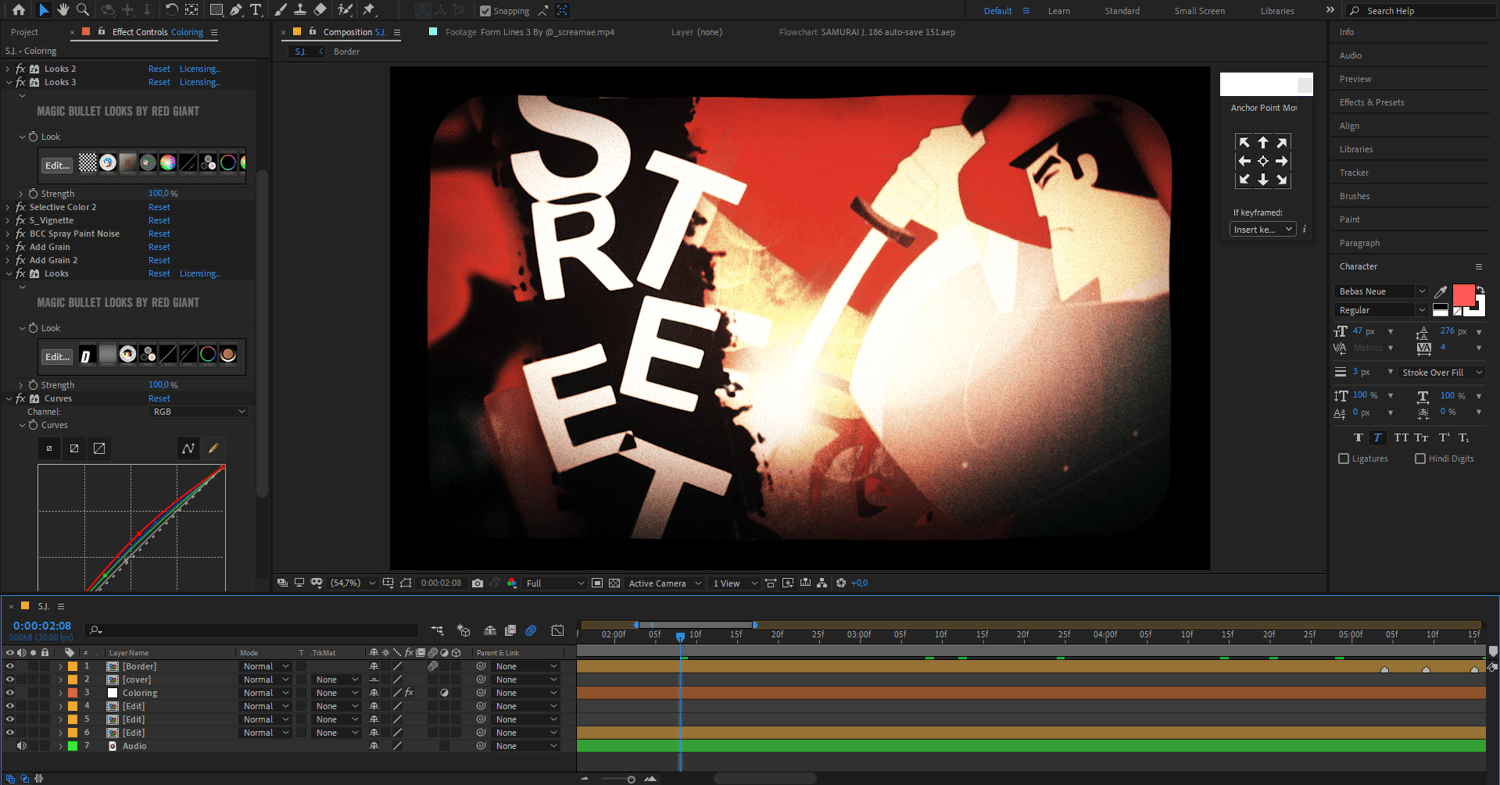Select the Hand tool

[63, 10]
